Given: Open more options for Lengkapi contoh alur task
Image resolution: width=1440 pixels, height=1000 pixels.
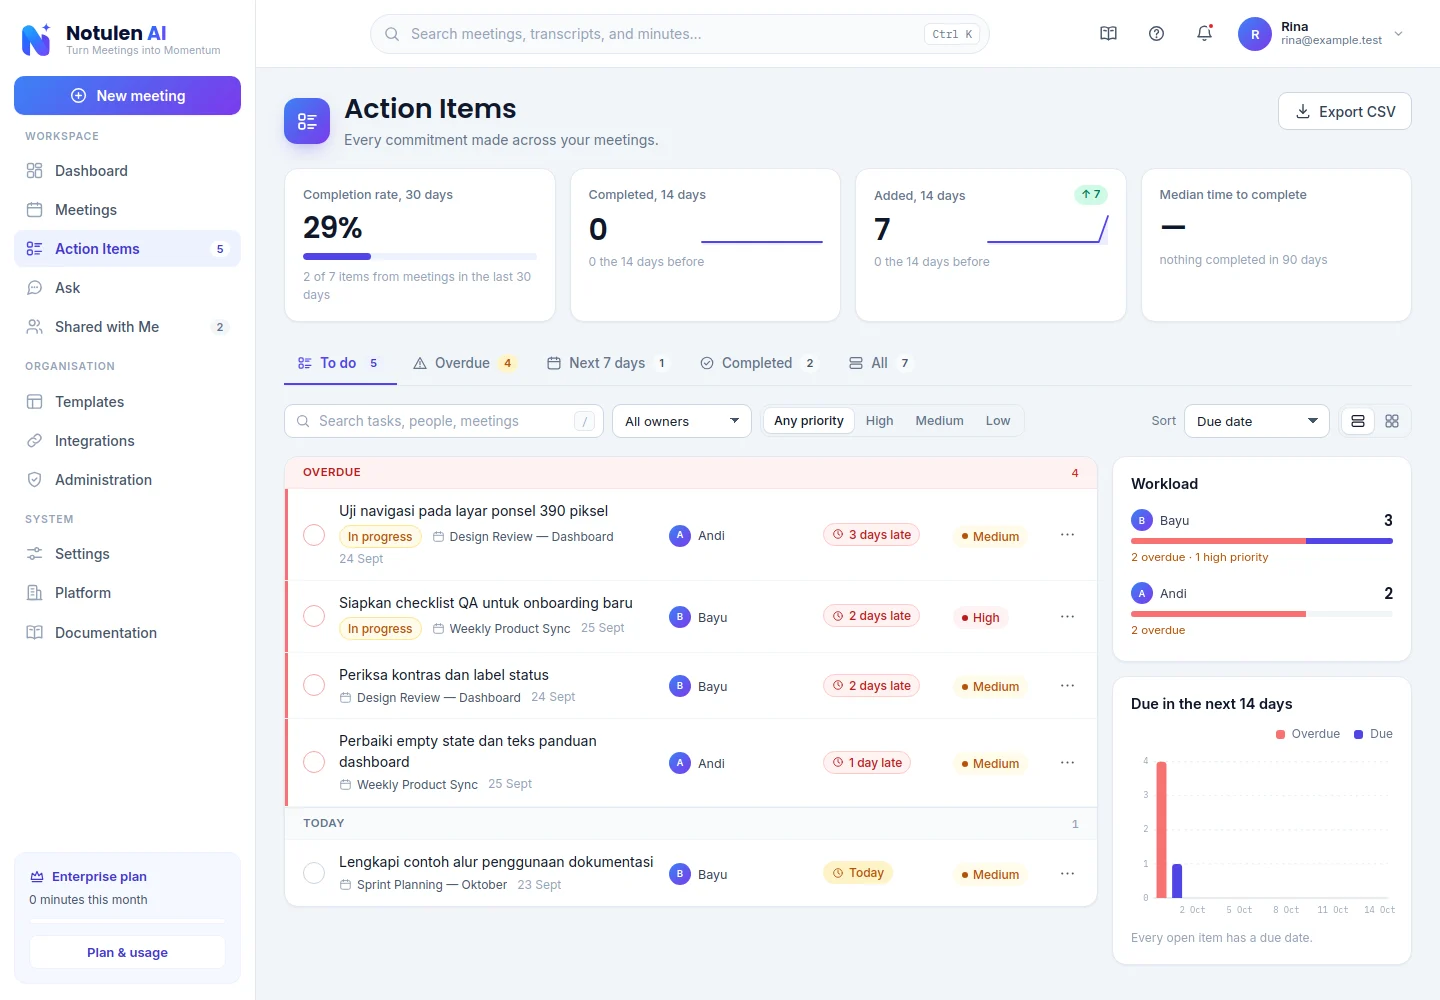Looking at the screenshot, I should tap(1068, 874).
